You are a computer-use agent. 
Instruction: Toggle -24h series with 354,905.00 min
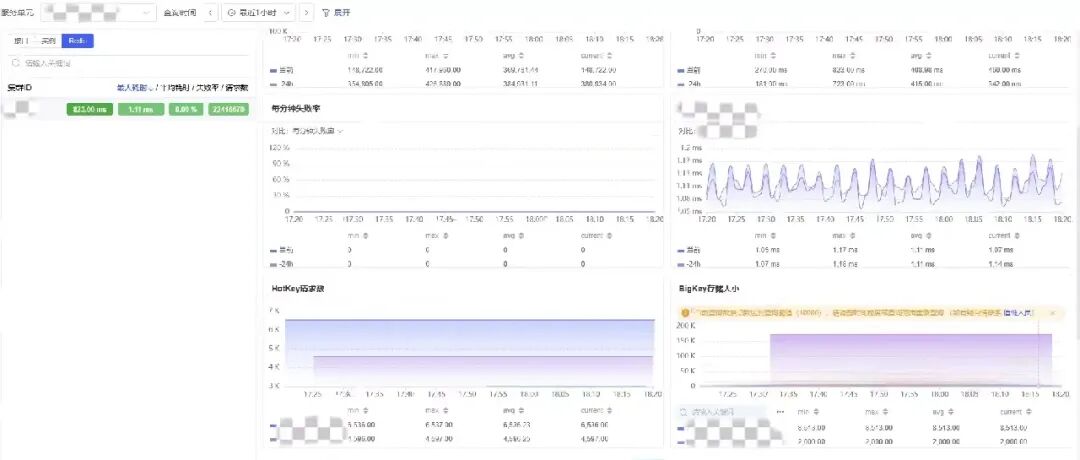pos(282,84)
